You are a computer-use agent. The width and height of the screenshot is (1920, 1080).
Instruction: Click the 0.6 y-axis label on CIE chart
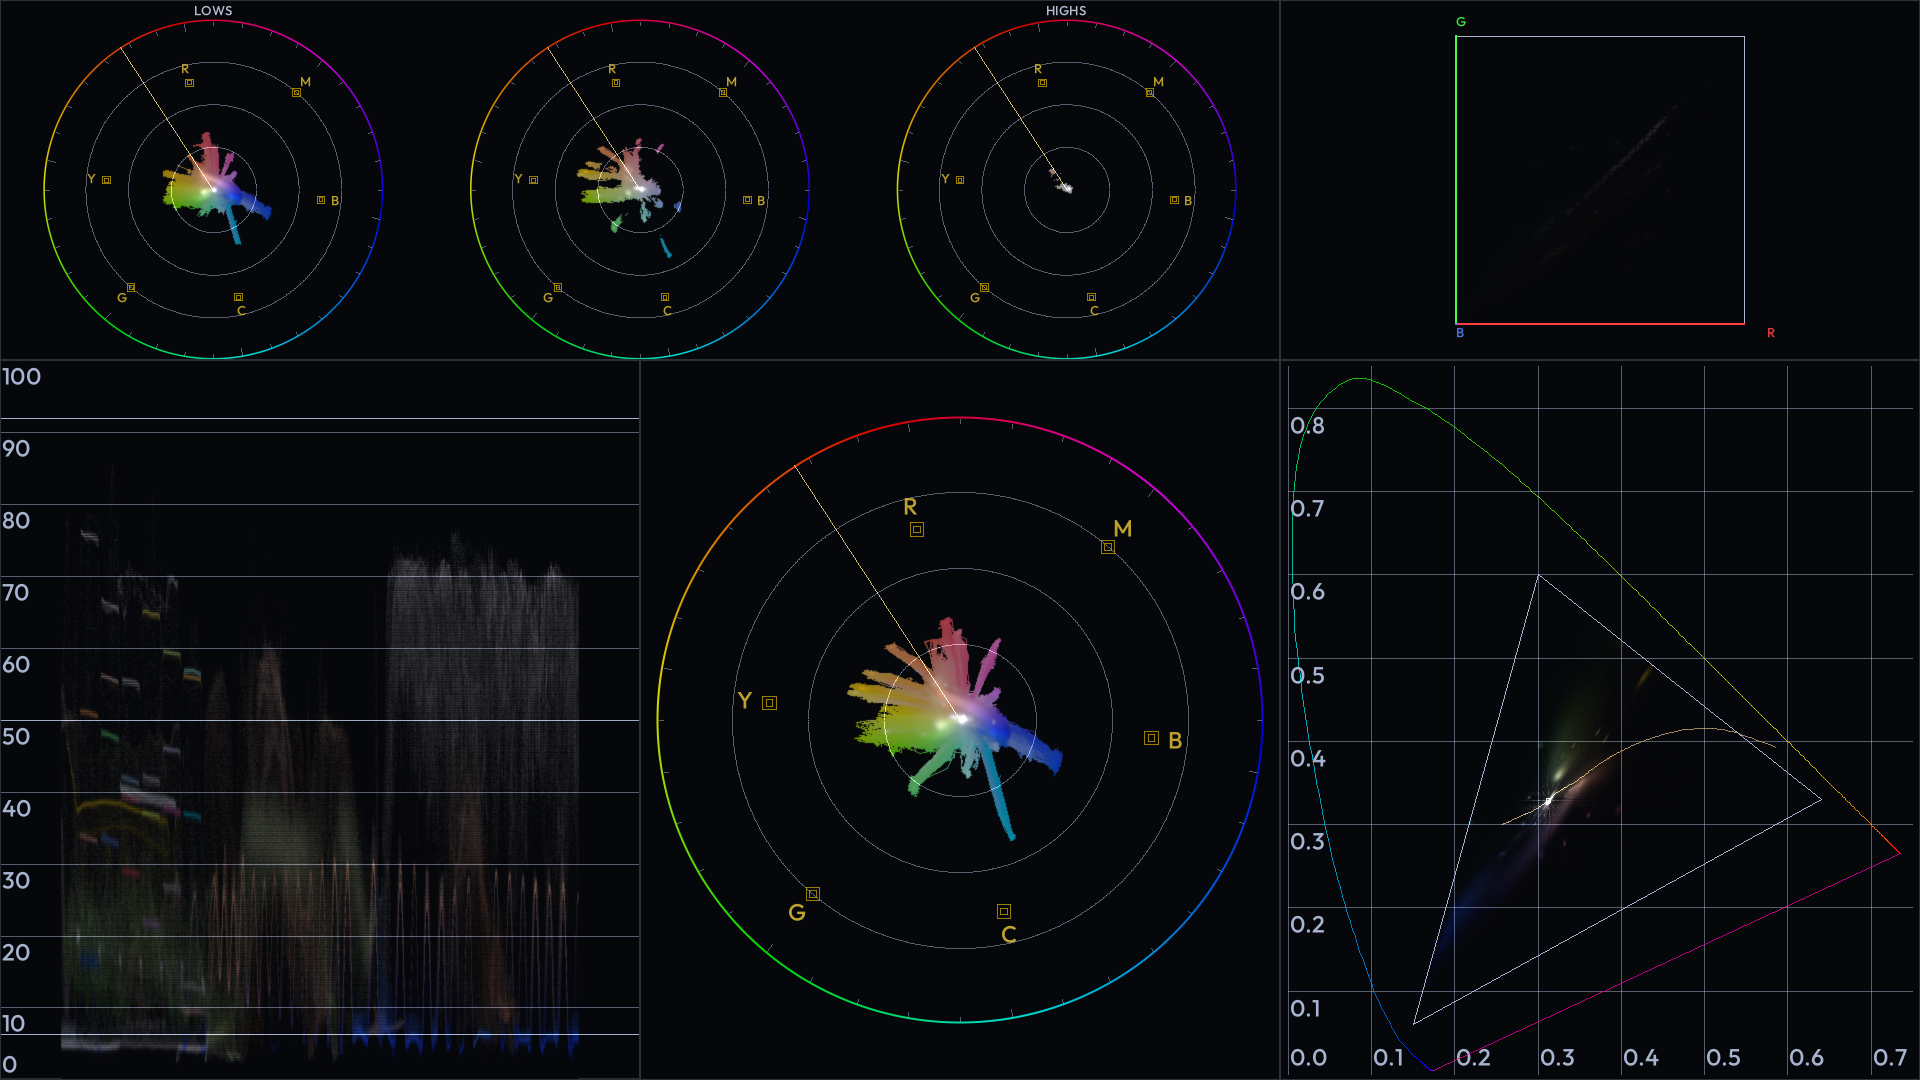tap(1307, 592)
